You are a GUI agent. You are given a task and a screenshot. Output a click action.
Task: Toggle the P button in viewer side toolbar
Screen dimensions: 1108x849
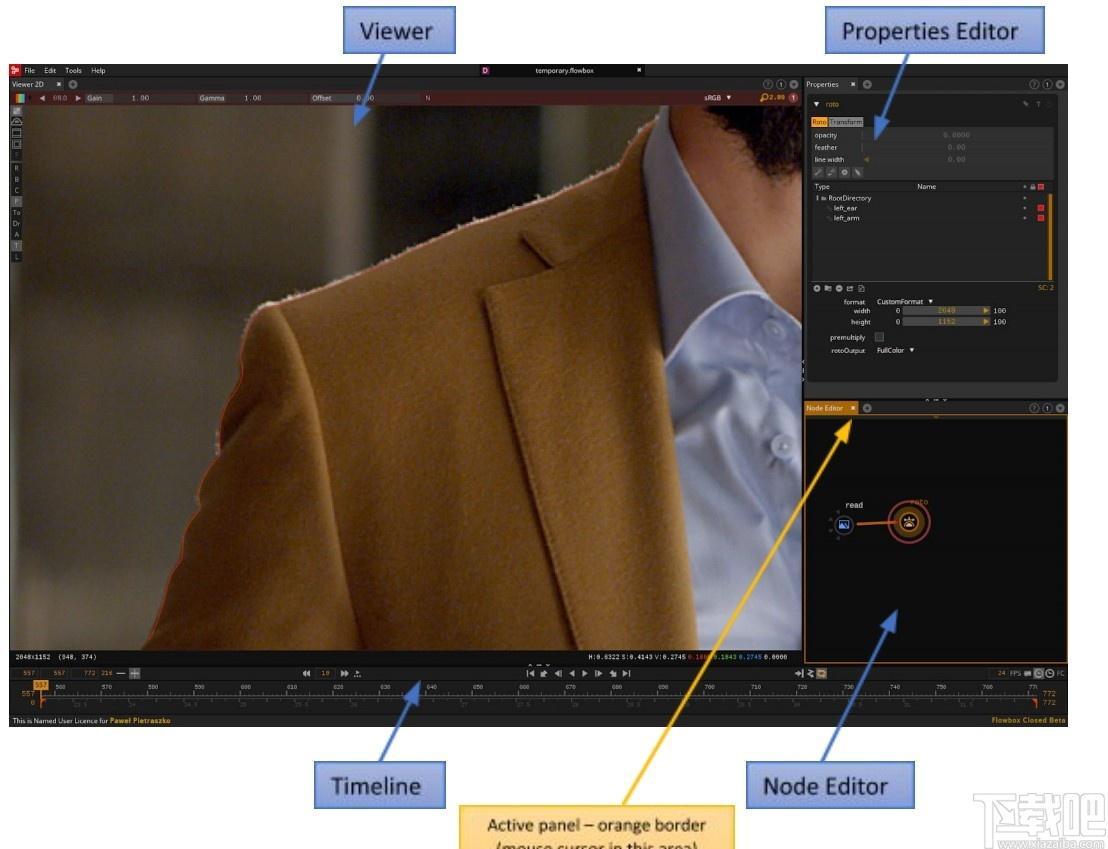[17, 201]
